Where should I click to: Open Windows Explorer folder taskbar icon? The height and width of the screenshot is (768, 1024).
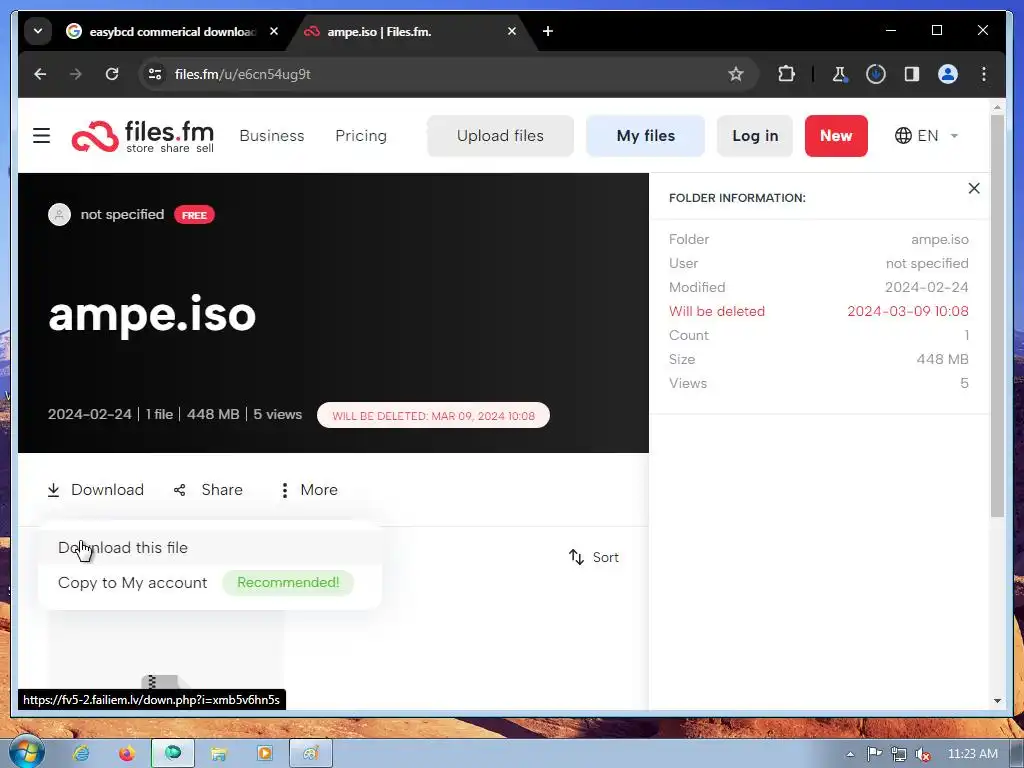click(x=218, y=753)
